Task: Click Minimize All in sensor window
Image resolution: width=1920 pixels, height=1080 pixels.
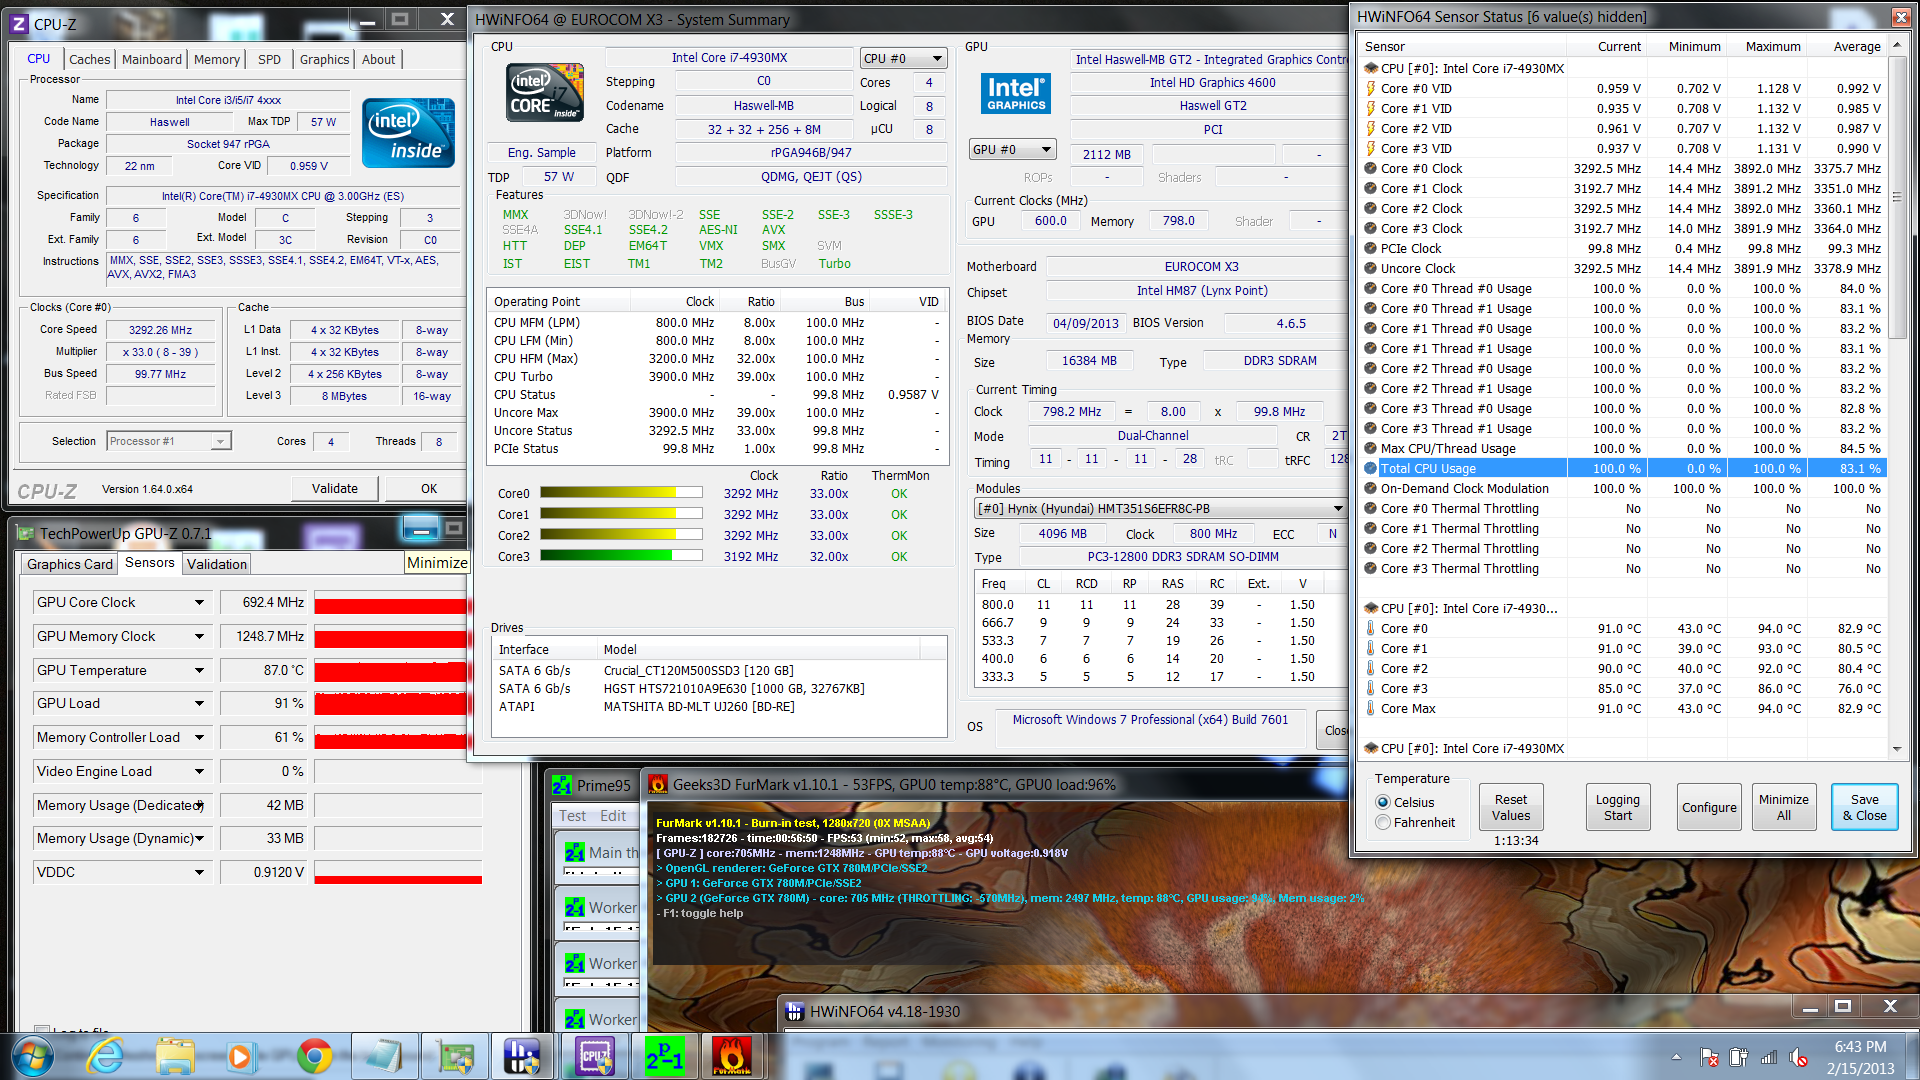Action: click(1783, 807)
